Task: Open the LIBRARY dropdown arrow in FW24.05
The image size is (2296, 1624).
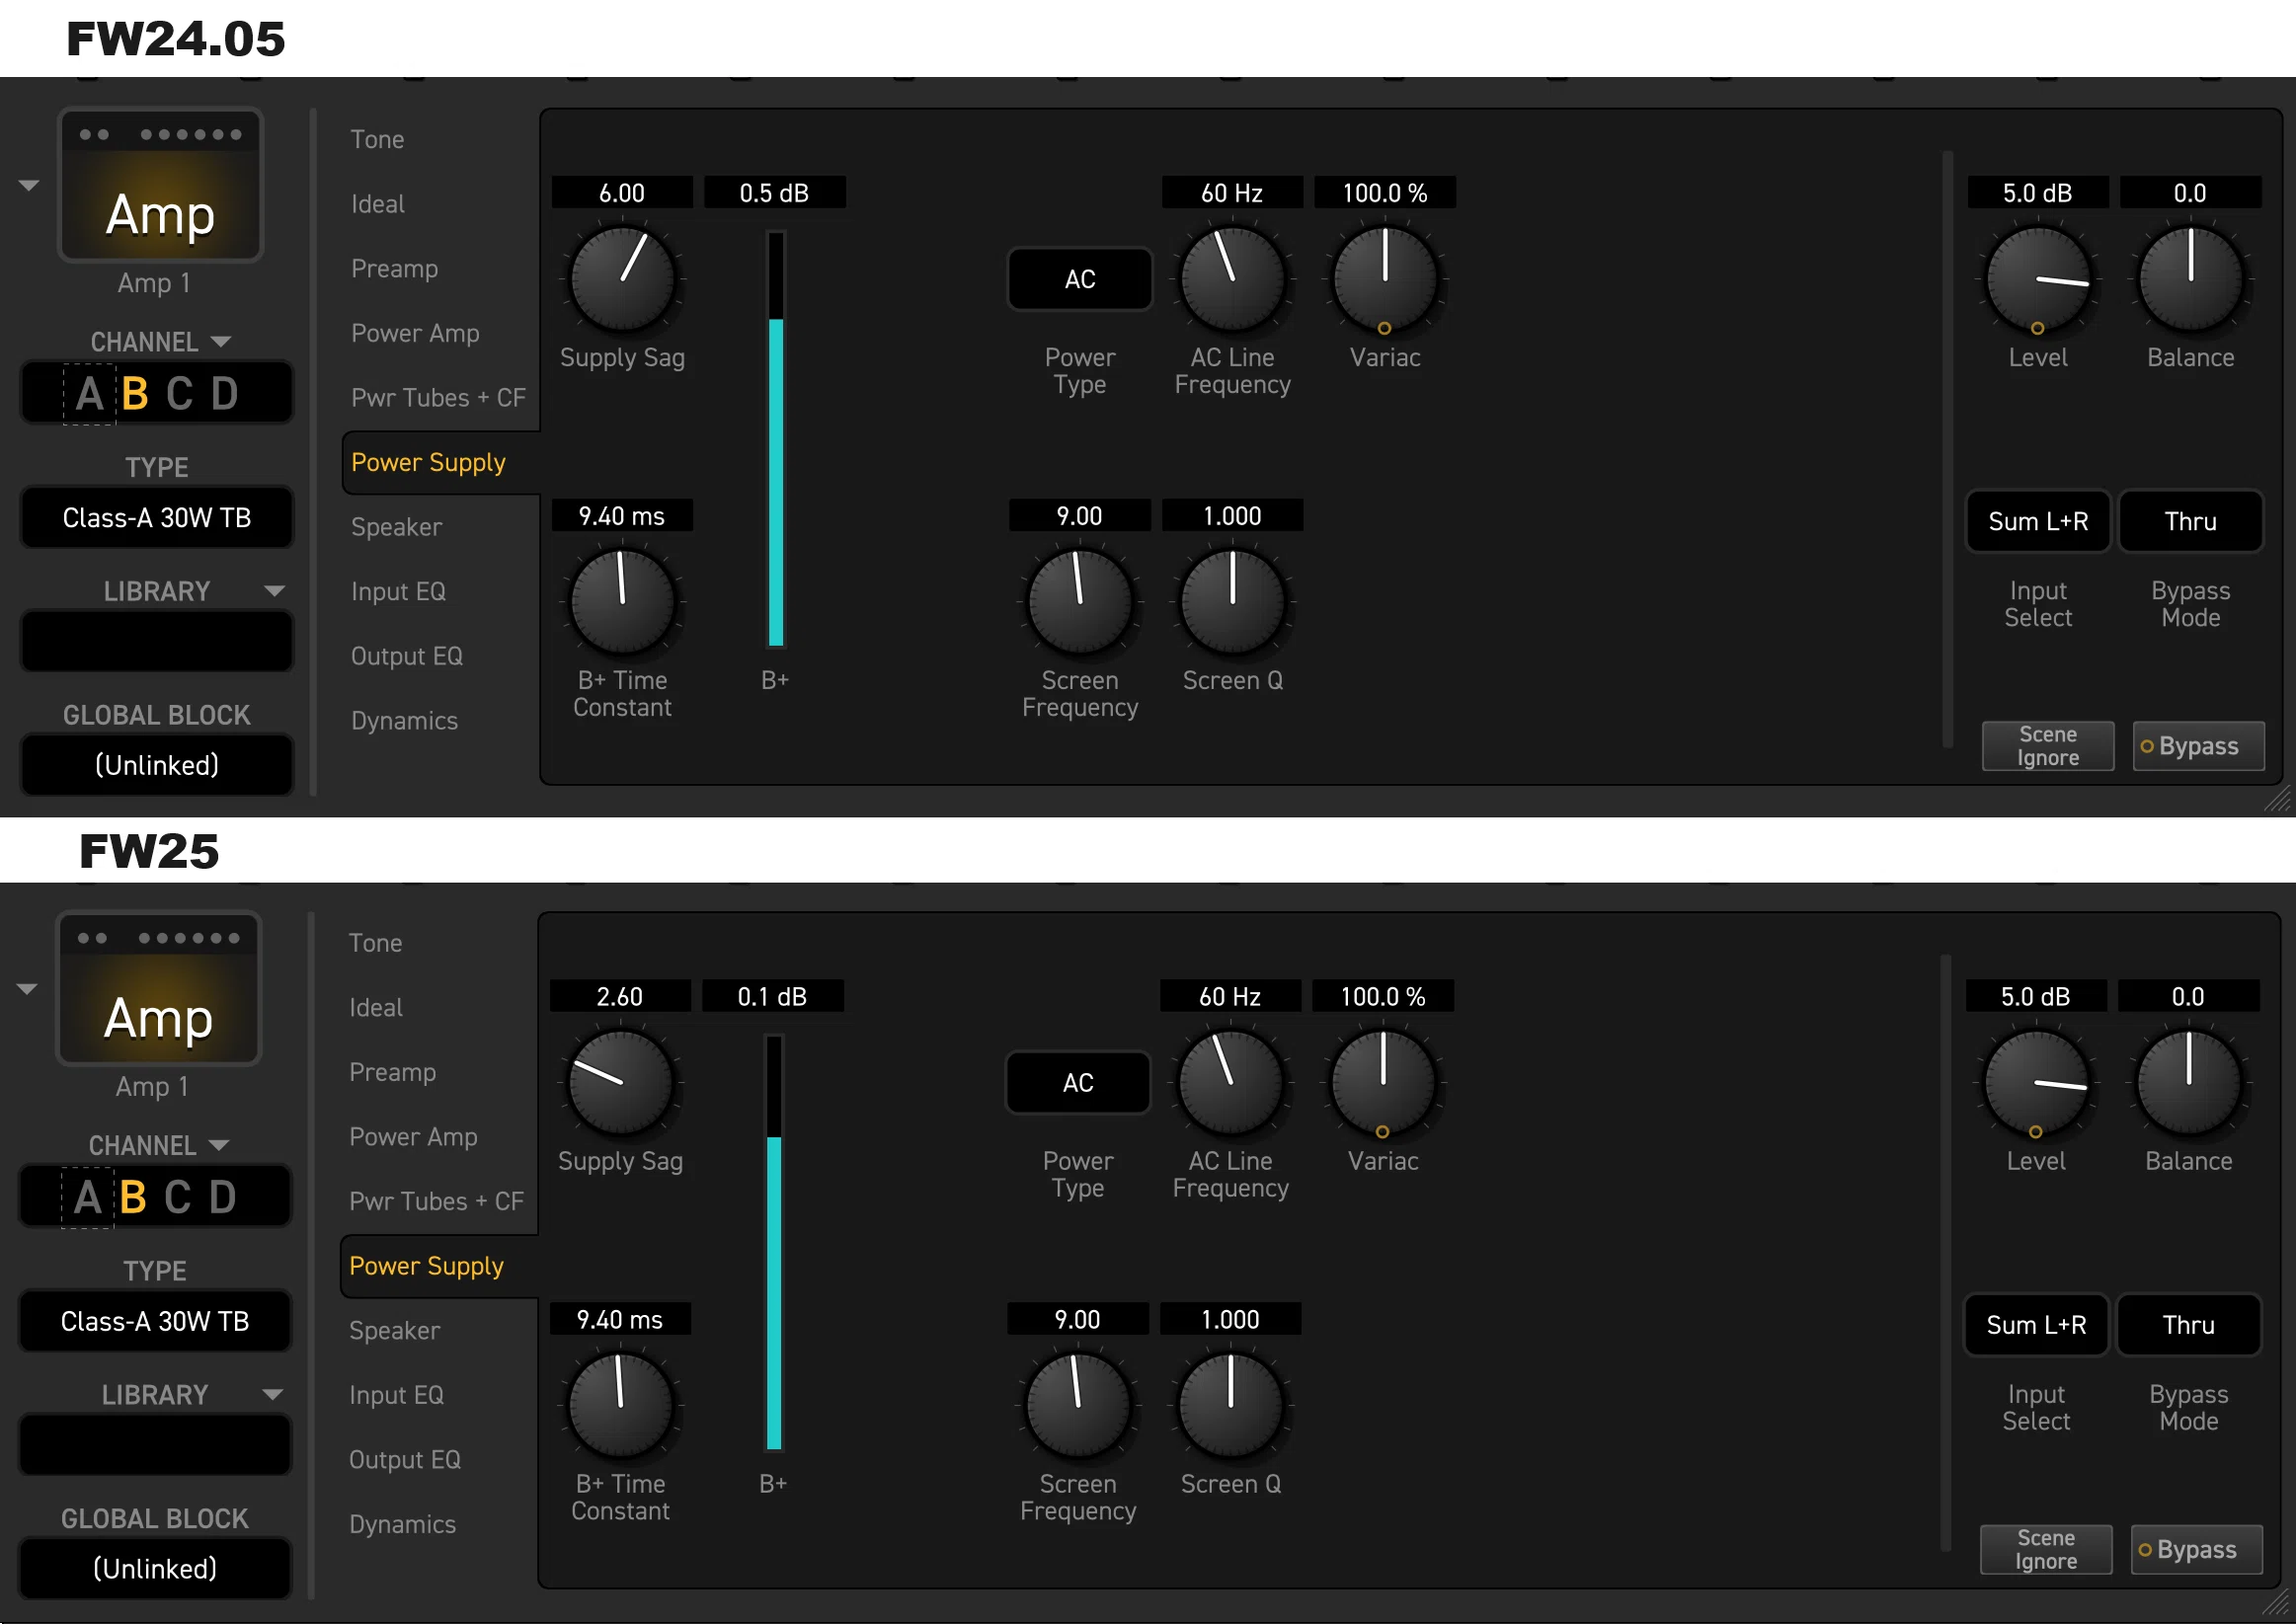Action: (275, 591)
